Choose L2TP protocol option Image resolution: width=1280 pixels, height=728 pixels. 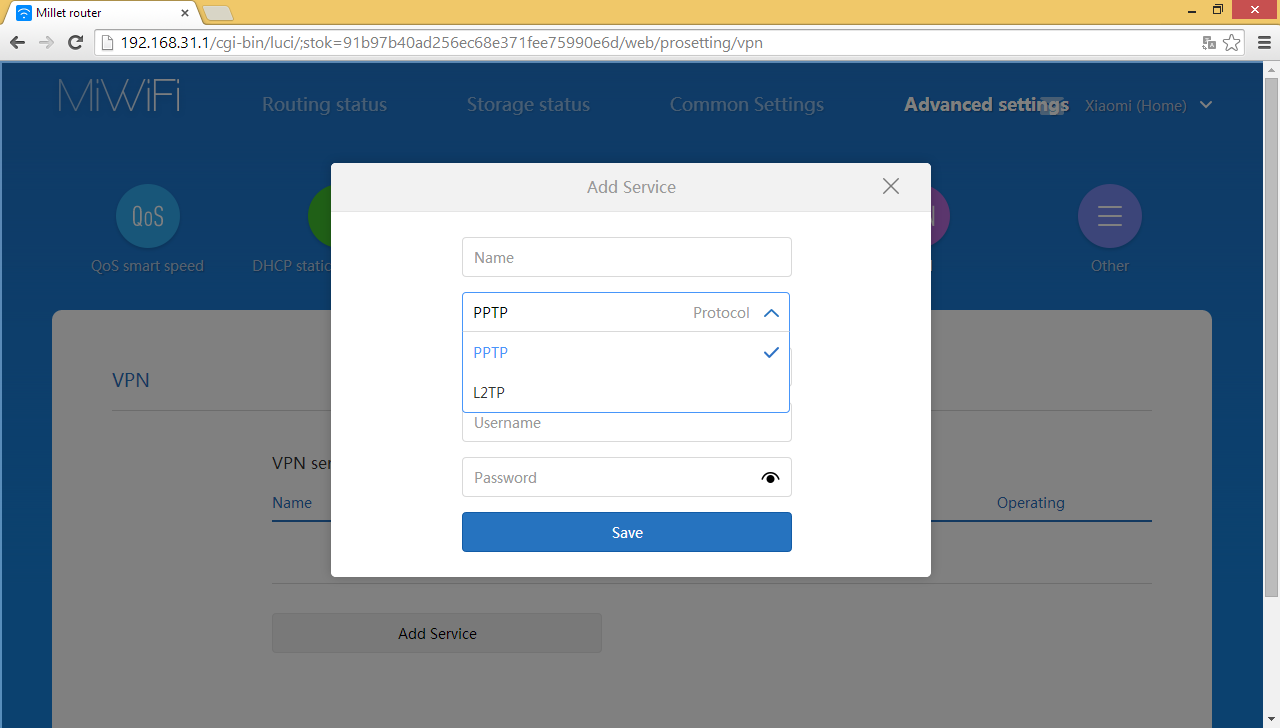click(626, 392)
